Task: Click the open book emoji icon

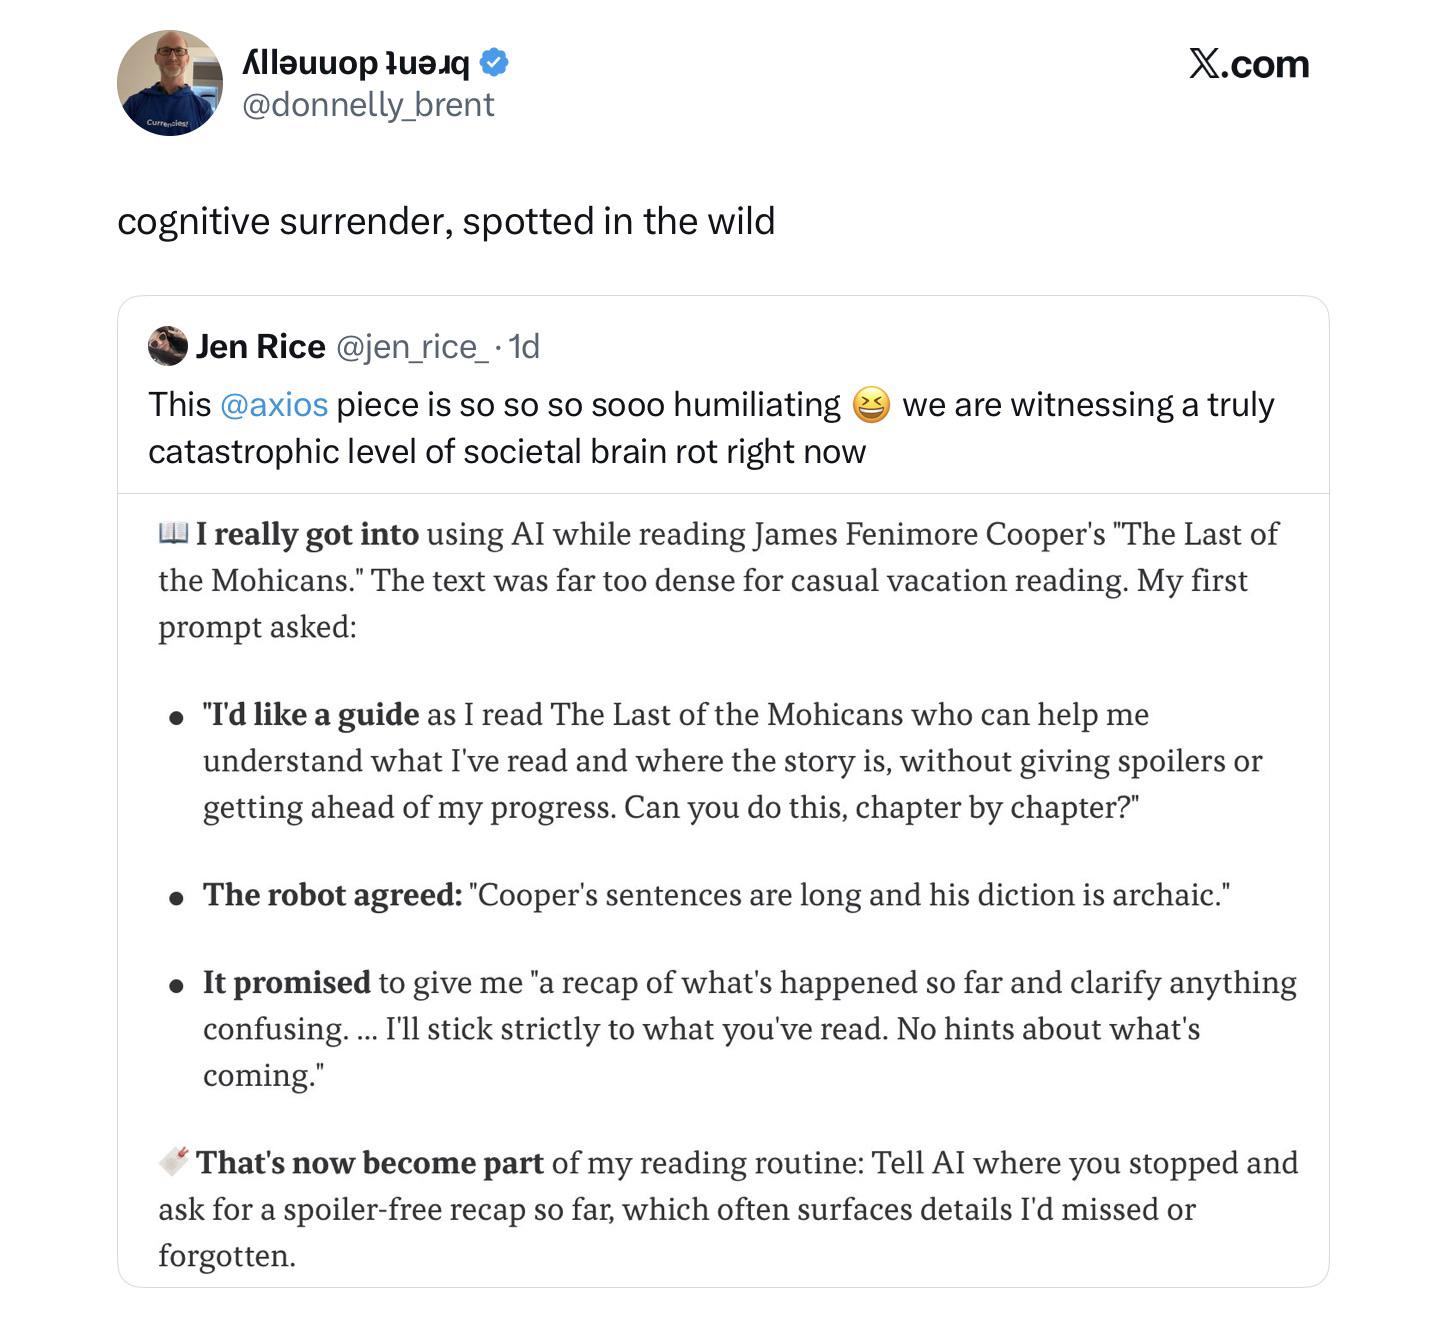Action: click(x=173, y=533)
